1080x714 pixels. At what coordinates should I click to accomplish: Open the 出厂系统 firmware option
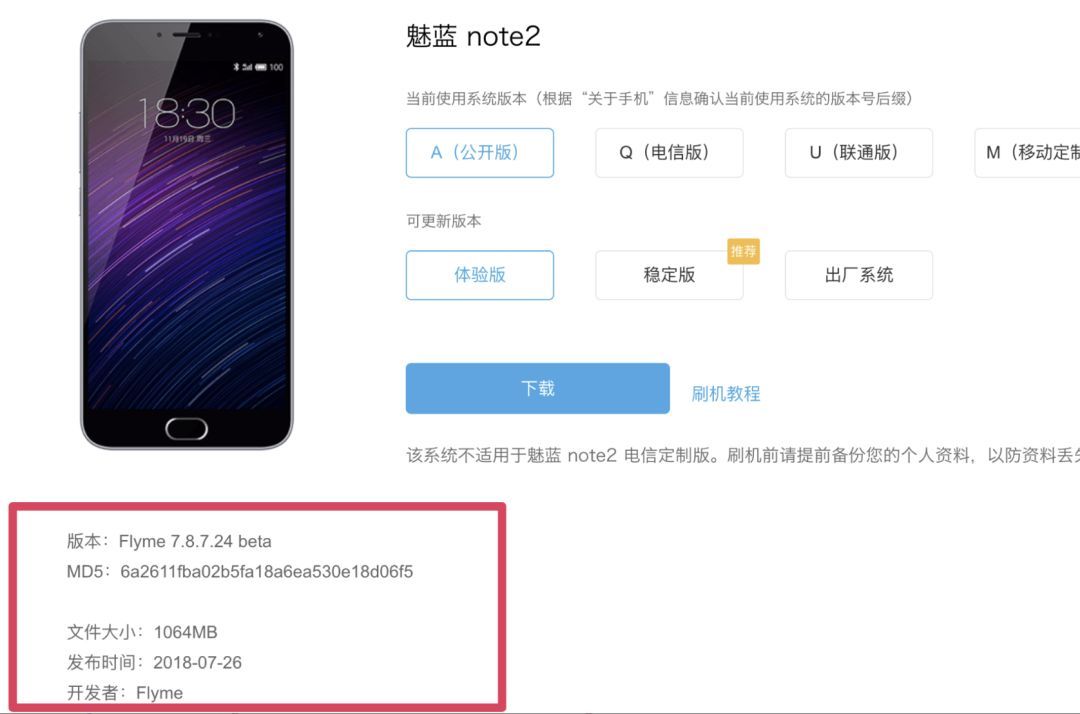[858, 275]
